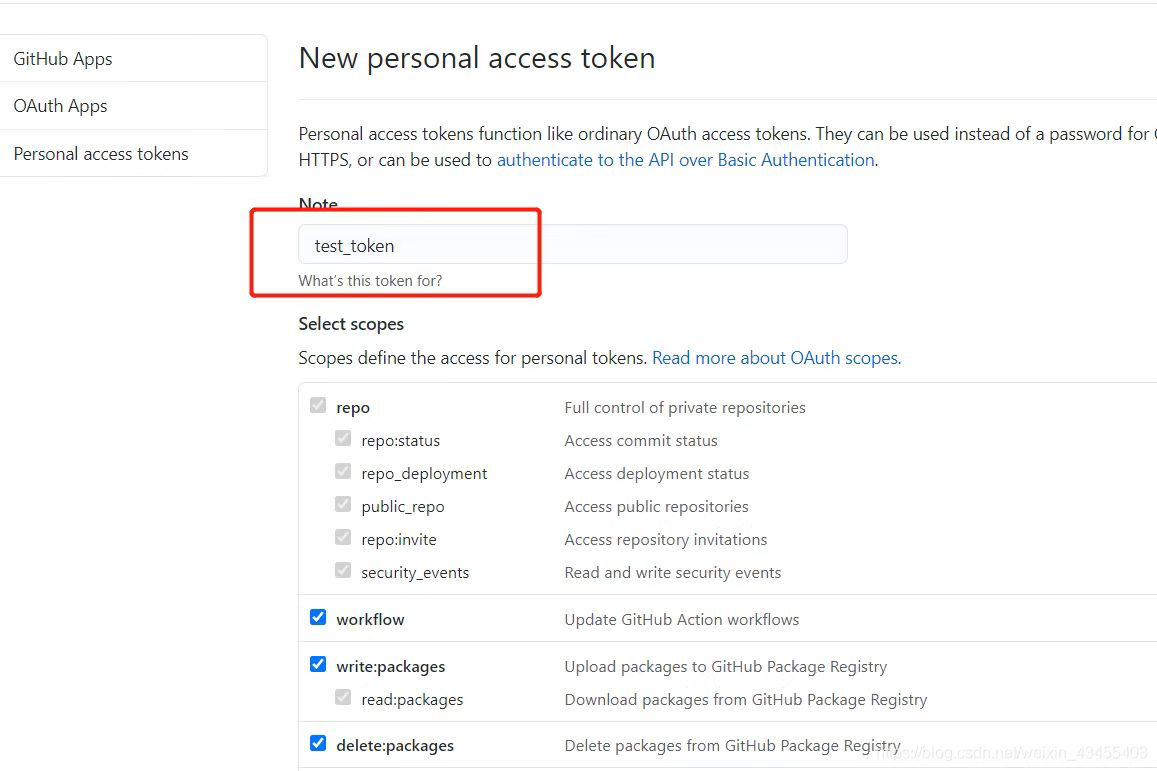
Task: Toggle the repo_deployment checkbox
Action: point(343,471)
